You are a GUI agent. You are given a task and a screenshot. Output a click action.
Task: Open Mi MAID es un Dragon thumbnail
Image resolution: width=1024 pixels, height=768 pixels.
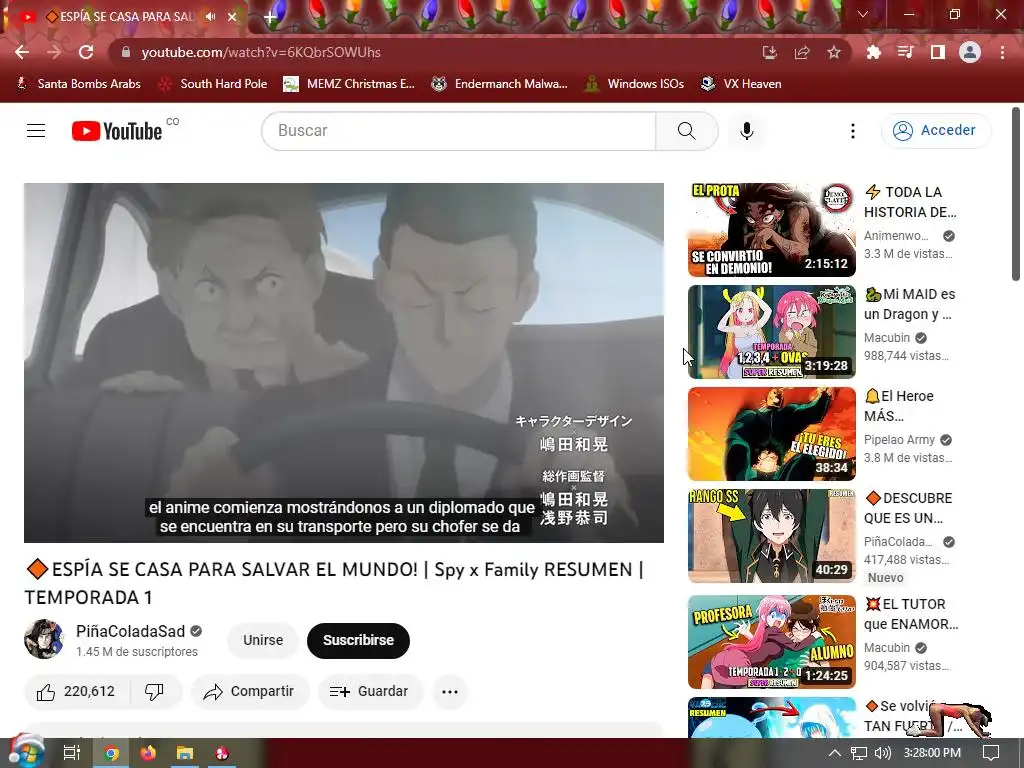(772, 332)
